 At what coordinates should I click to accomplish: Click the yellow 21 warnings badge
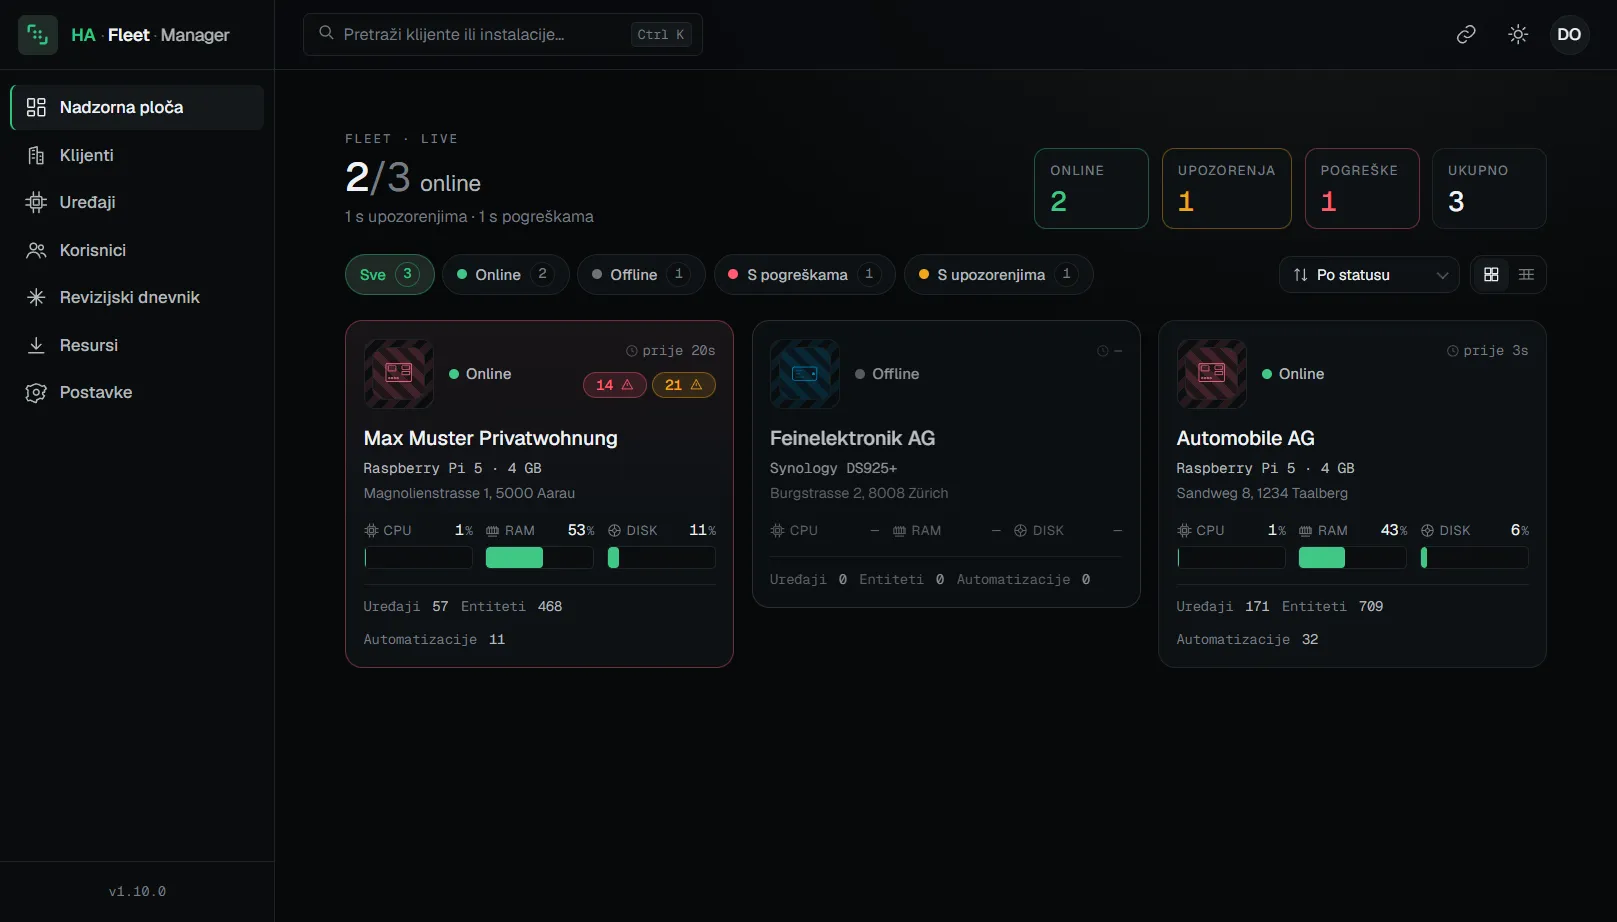[684, 385]
